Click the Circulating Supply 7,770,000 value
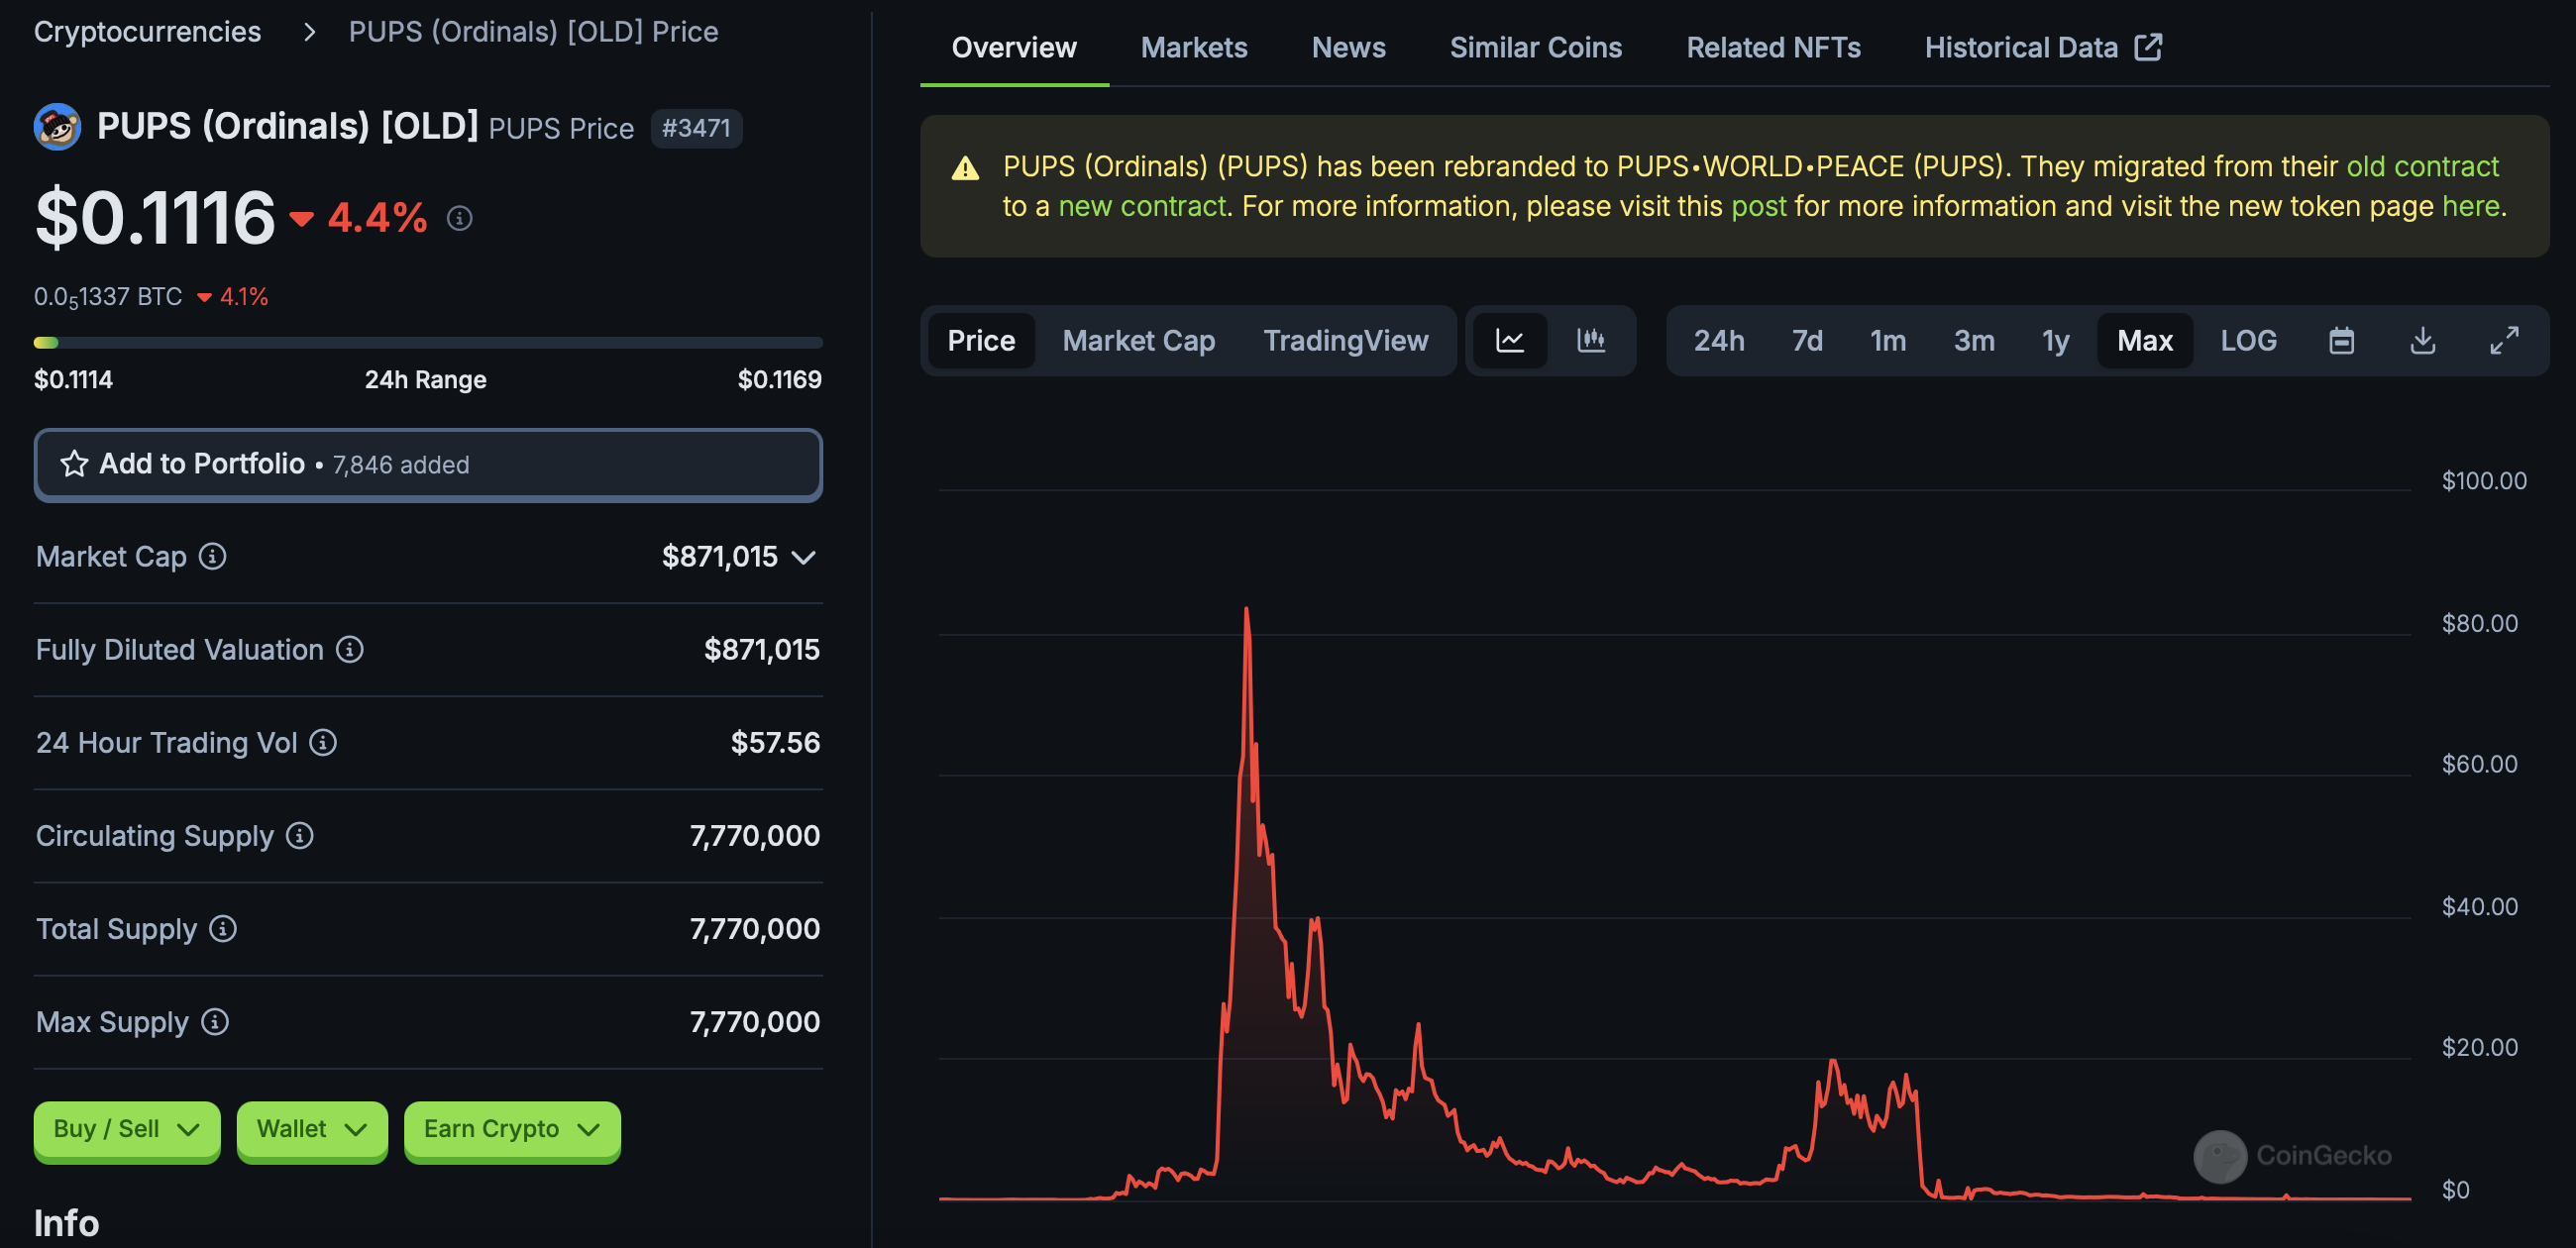The height and width of the screenshot is (1248, 2576). click(754, 835)
